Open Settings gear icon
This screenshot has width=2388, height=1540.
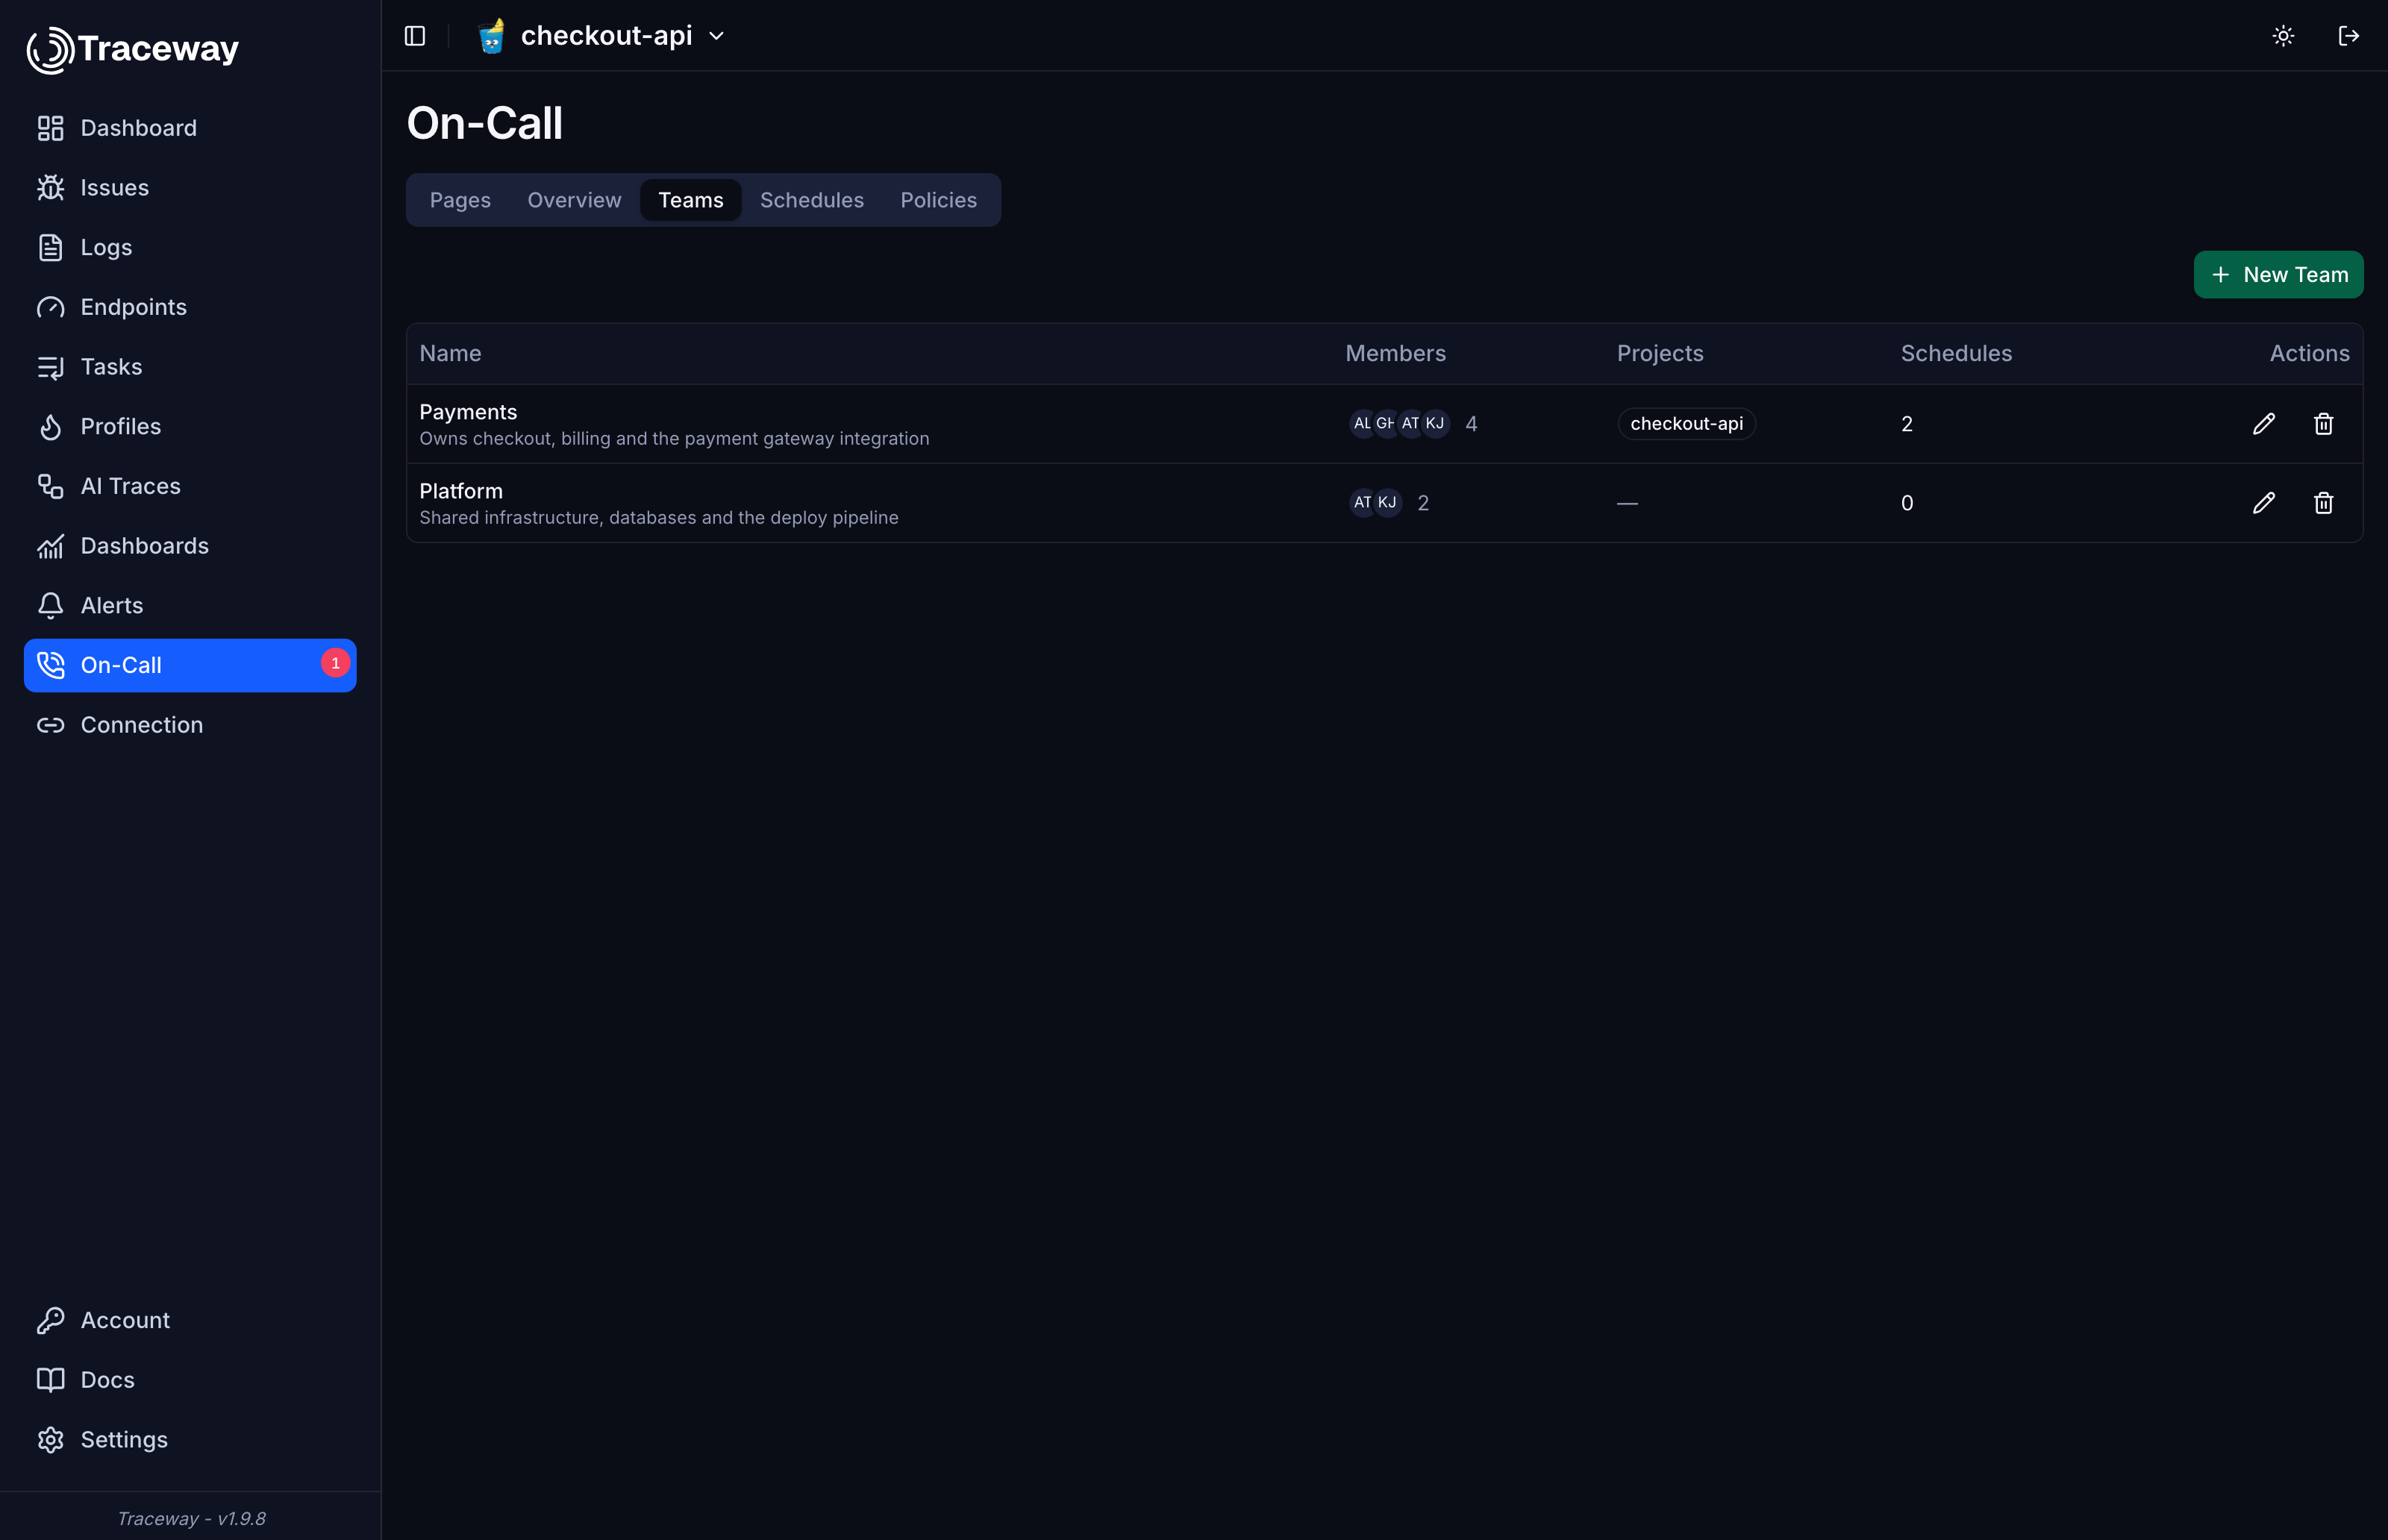pos(50,1439)
